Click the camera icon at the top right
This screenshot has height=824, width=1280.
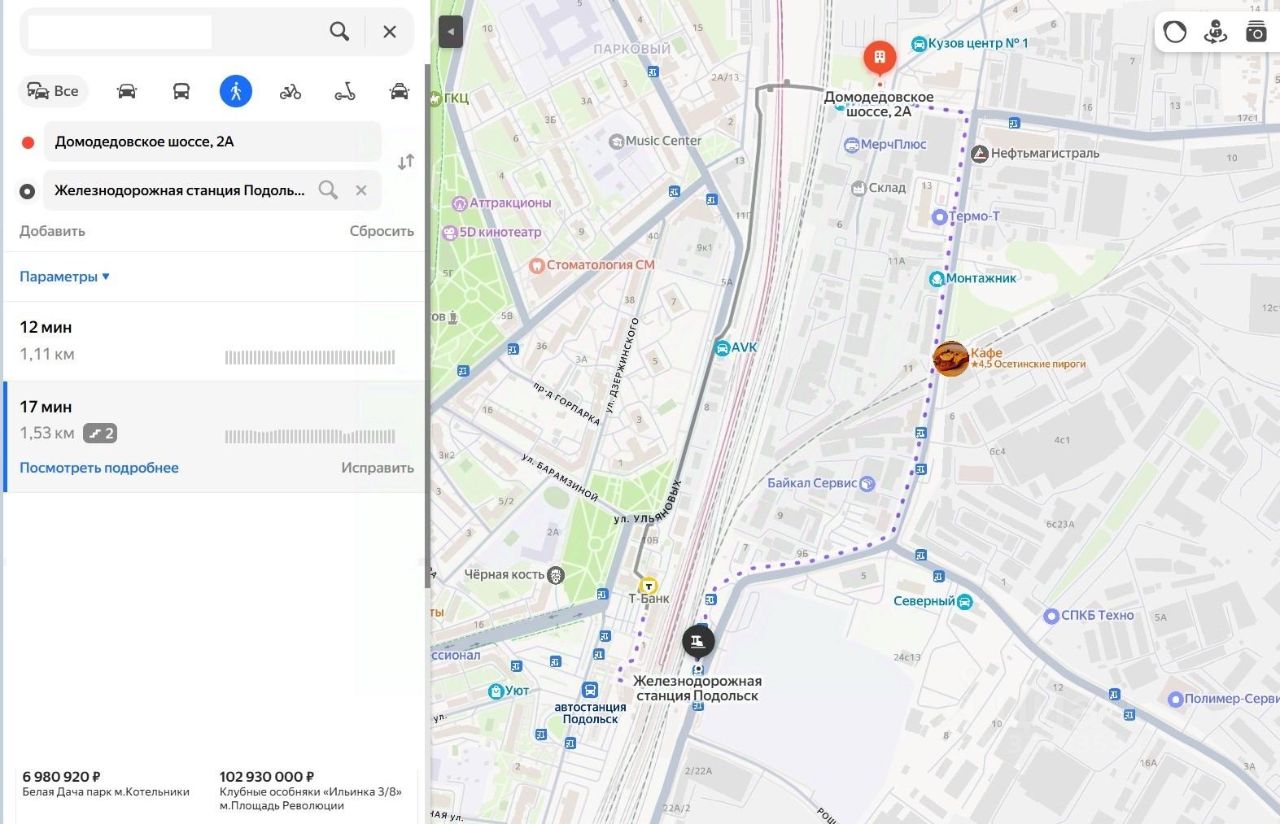[1256, 32]
